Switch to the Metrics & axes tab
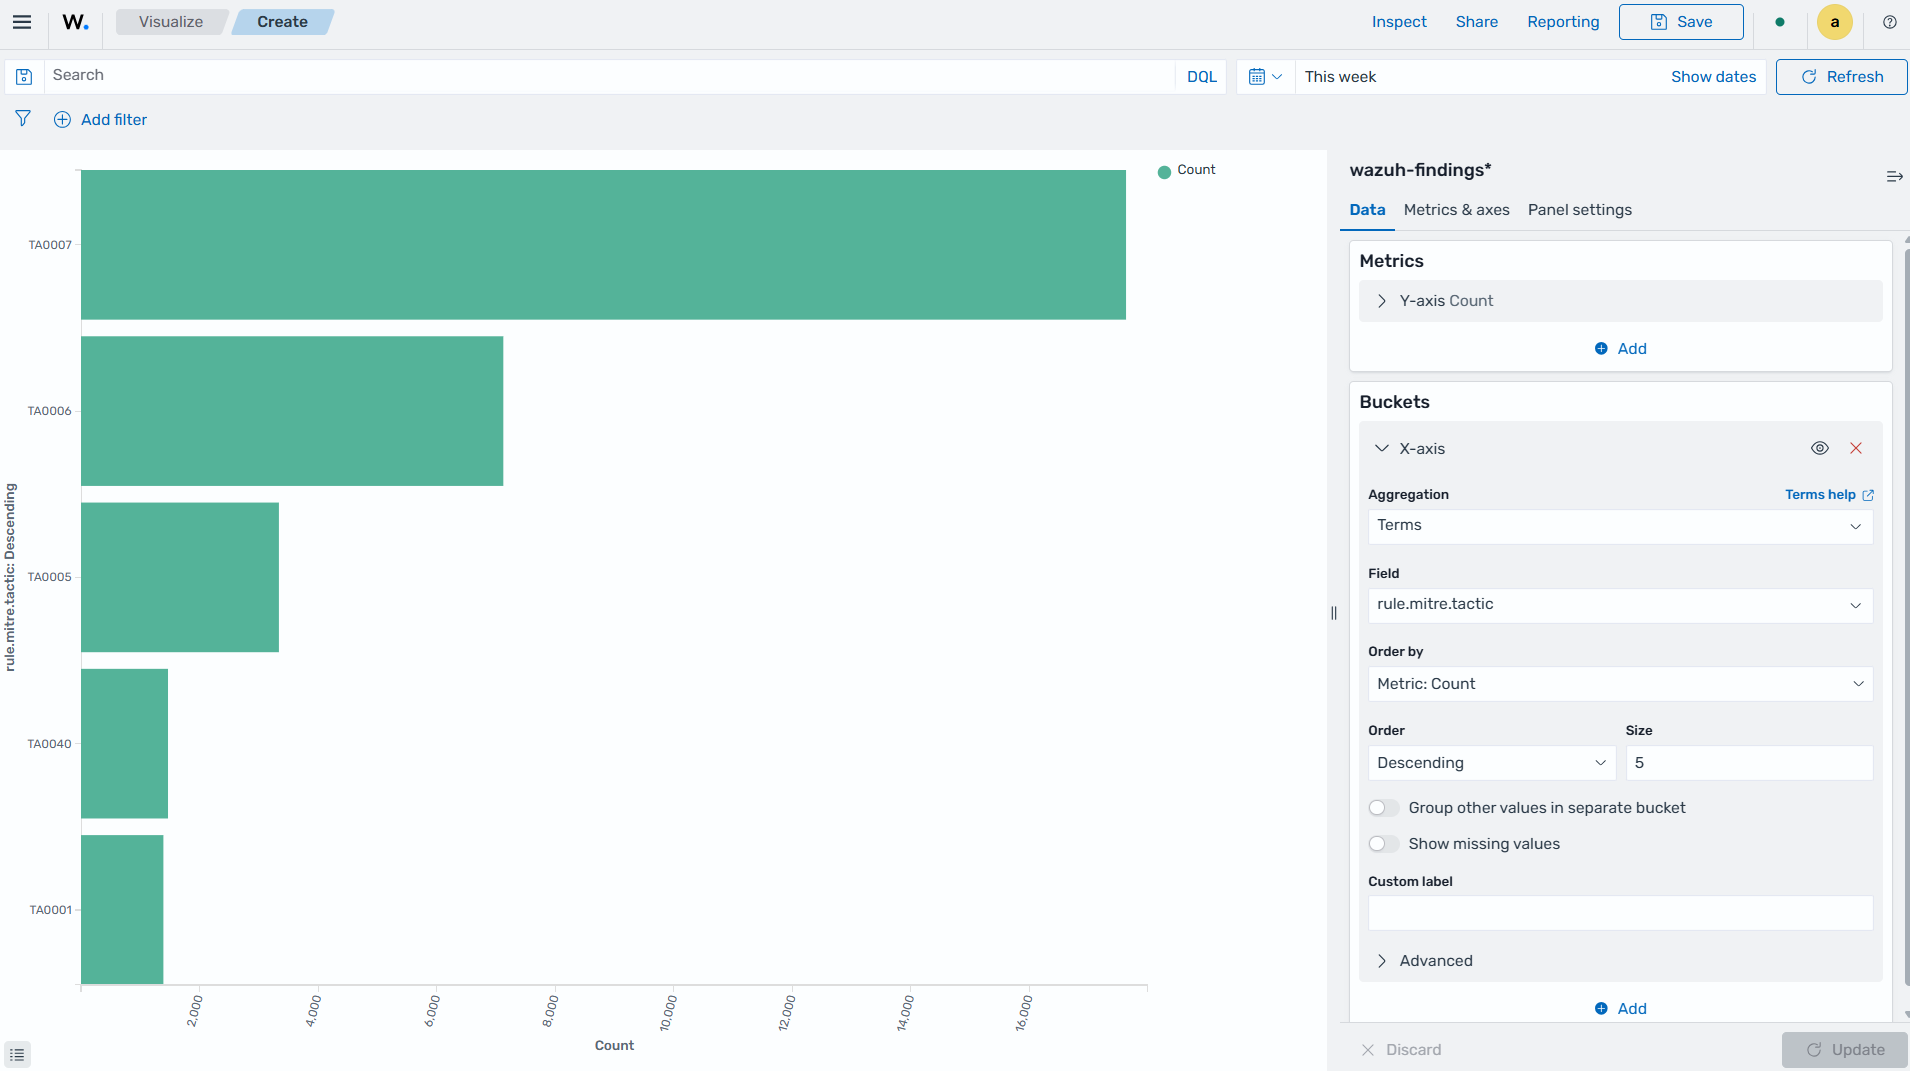Screen dimensions: 1910x1071 click(x=1456, y=210)
